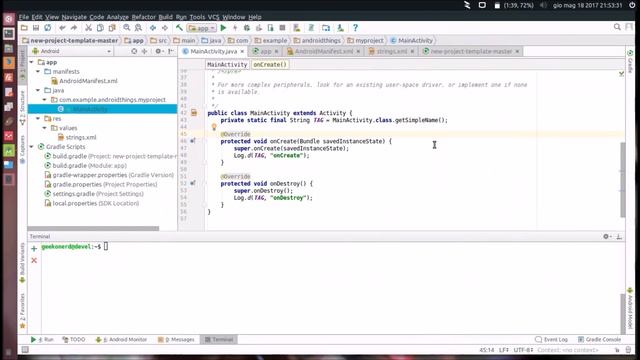
Task: Toggle the Structure side panel tab
Action: coord(22,107)
